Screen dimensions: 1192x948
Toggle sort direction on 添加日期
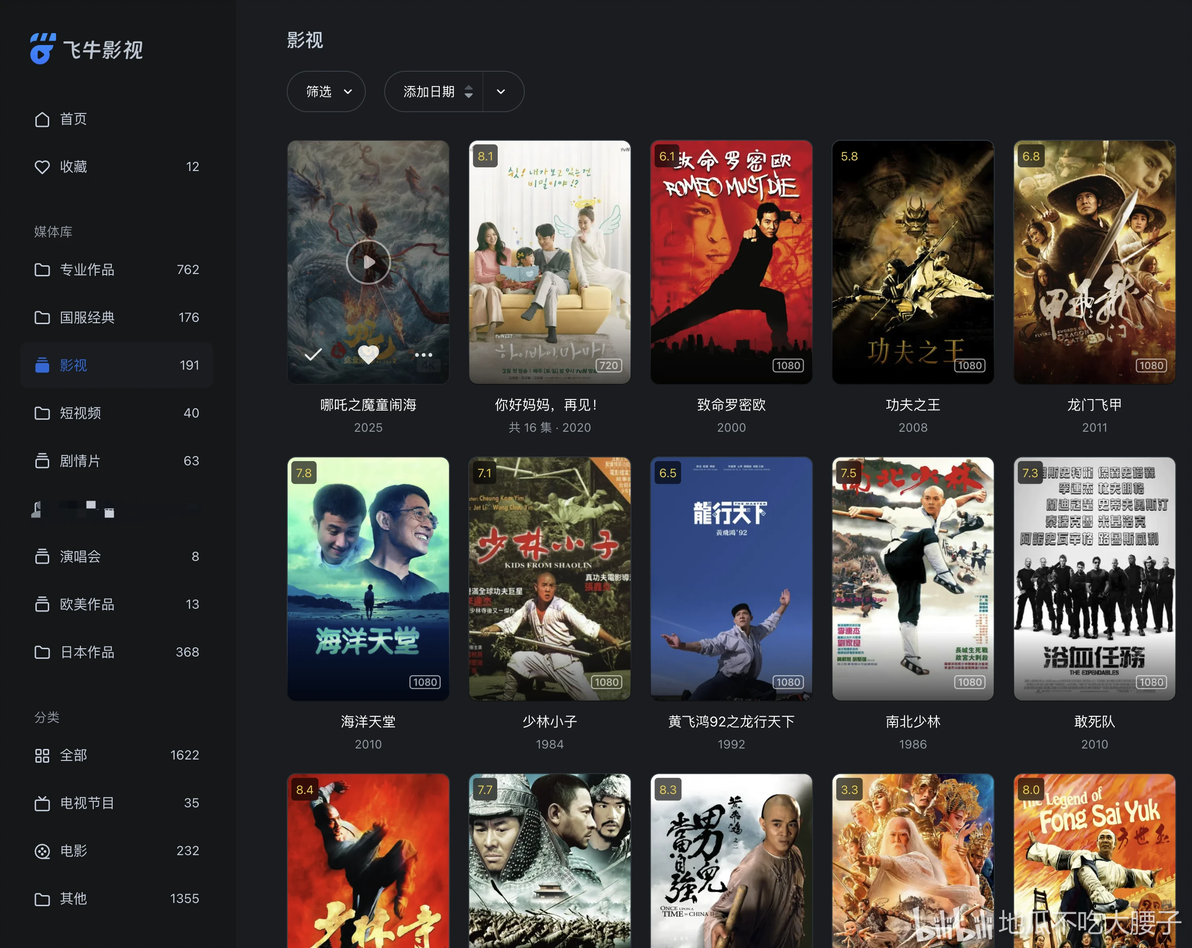[468, 92]
